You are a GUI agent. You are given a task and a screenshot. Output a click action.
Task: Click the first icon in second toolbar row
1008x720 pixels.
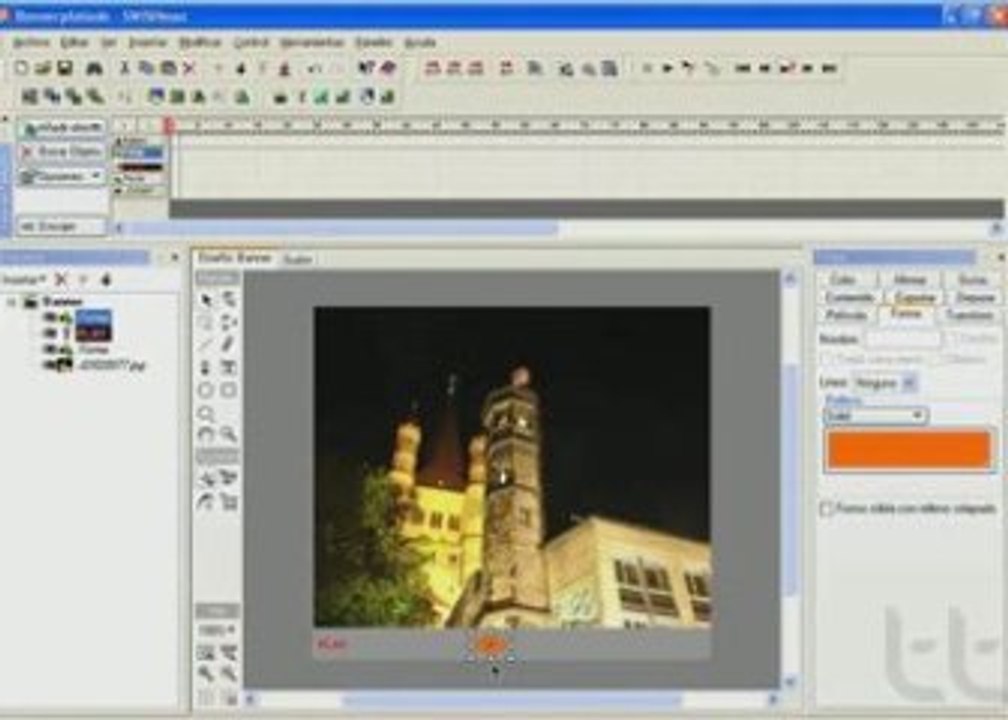[x=29, y=96]
